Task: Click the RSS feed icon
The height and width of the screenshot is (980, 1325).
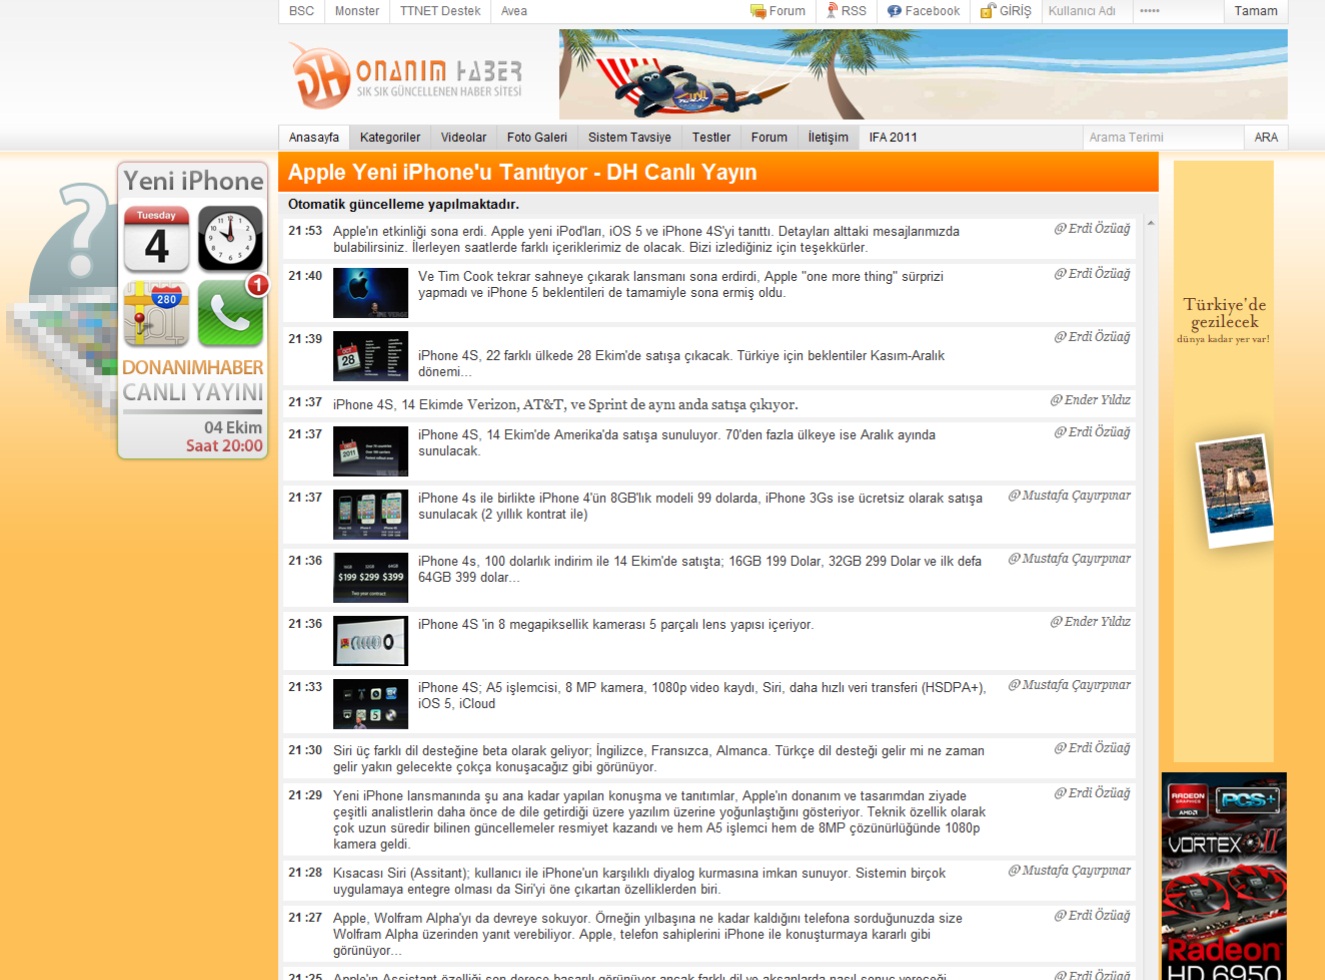Action: pos(831,11)
